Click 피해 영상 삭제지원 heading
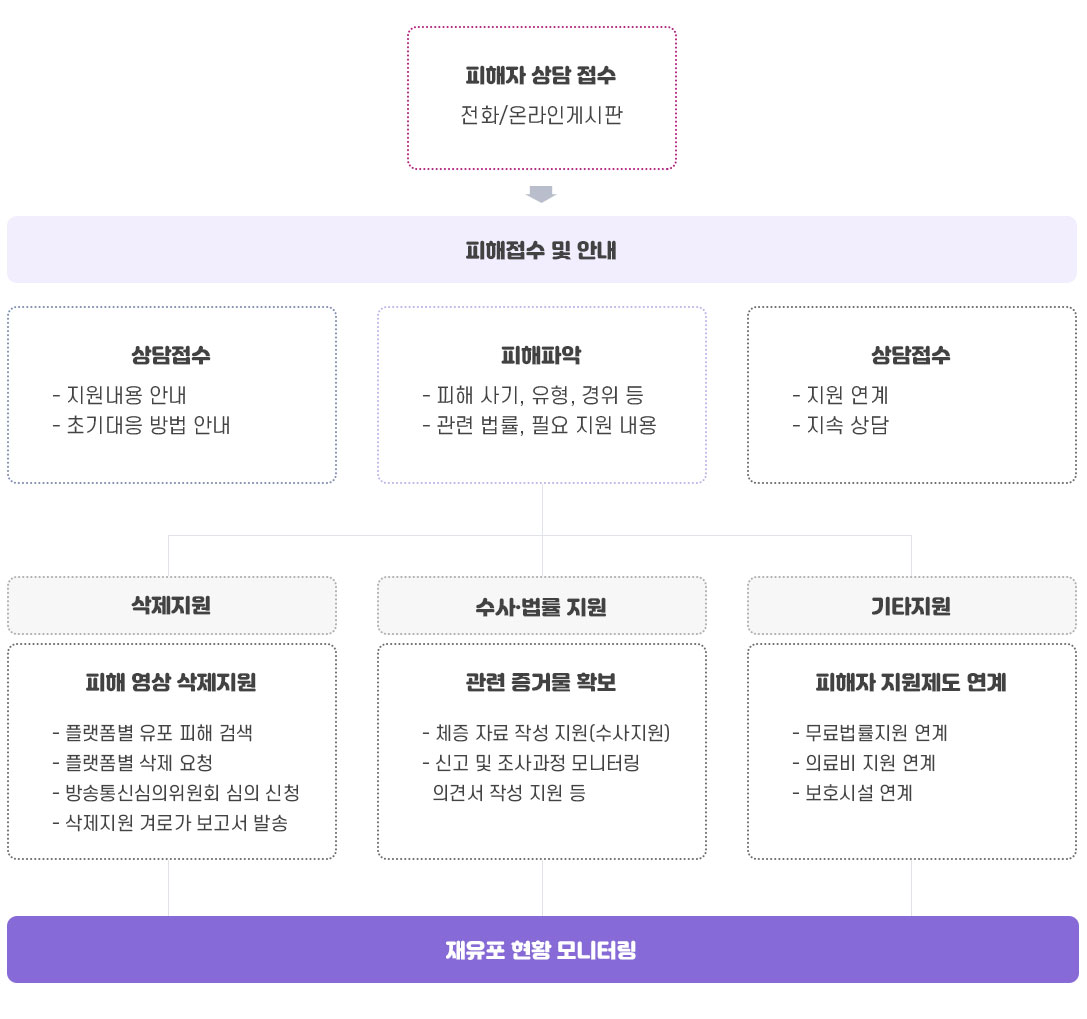Viewport: 1087px width, 1019px height. [x=171, y=682]
